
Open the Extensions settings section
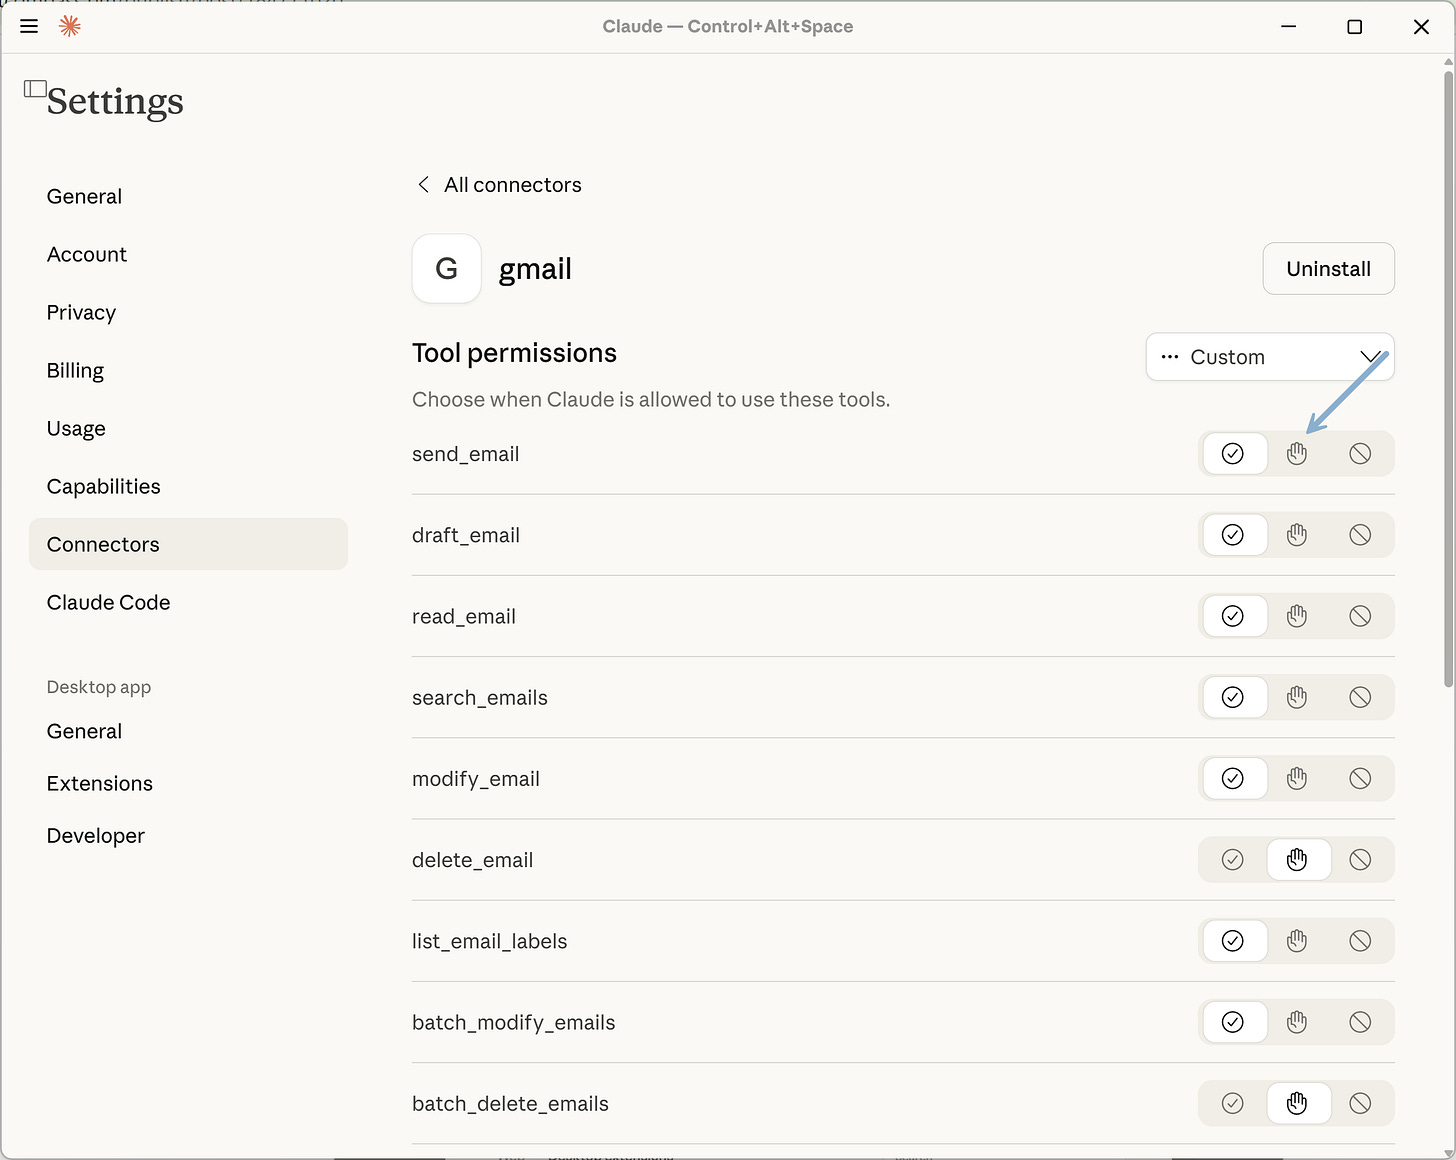click(99, 783)
